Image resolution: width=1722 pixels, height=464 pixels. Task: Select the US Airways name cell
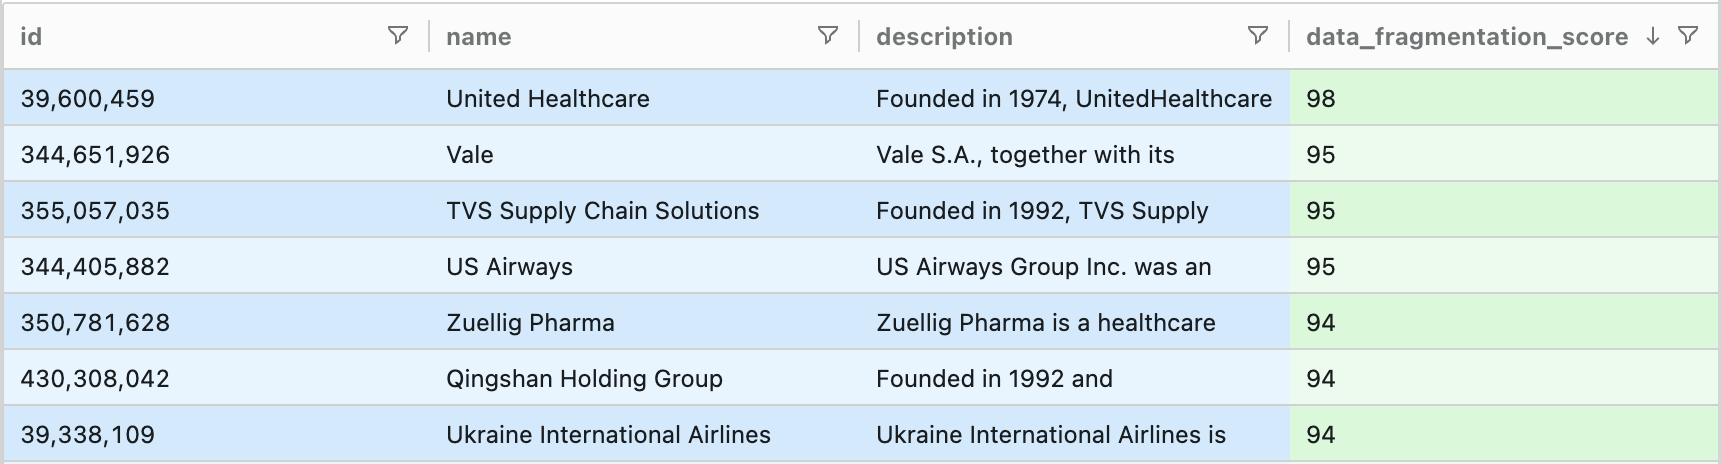[509, 267]
